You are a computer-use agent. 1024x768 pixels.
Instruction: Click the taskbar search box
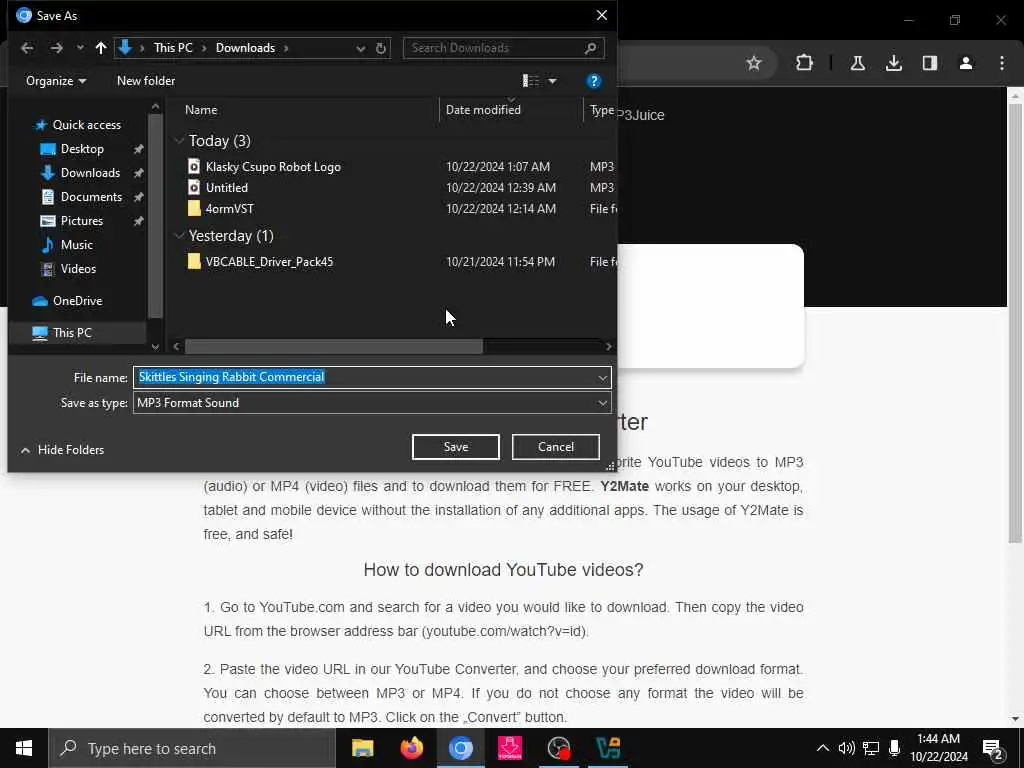tap(192, 748)
